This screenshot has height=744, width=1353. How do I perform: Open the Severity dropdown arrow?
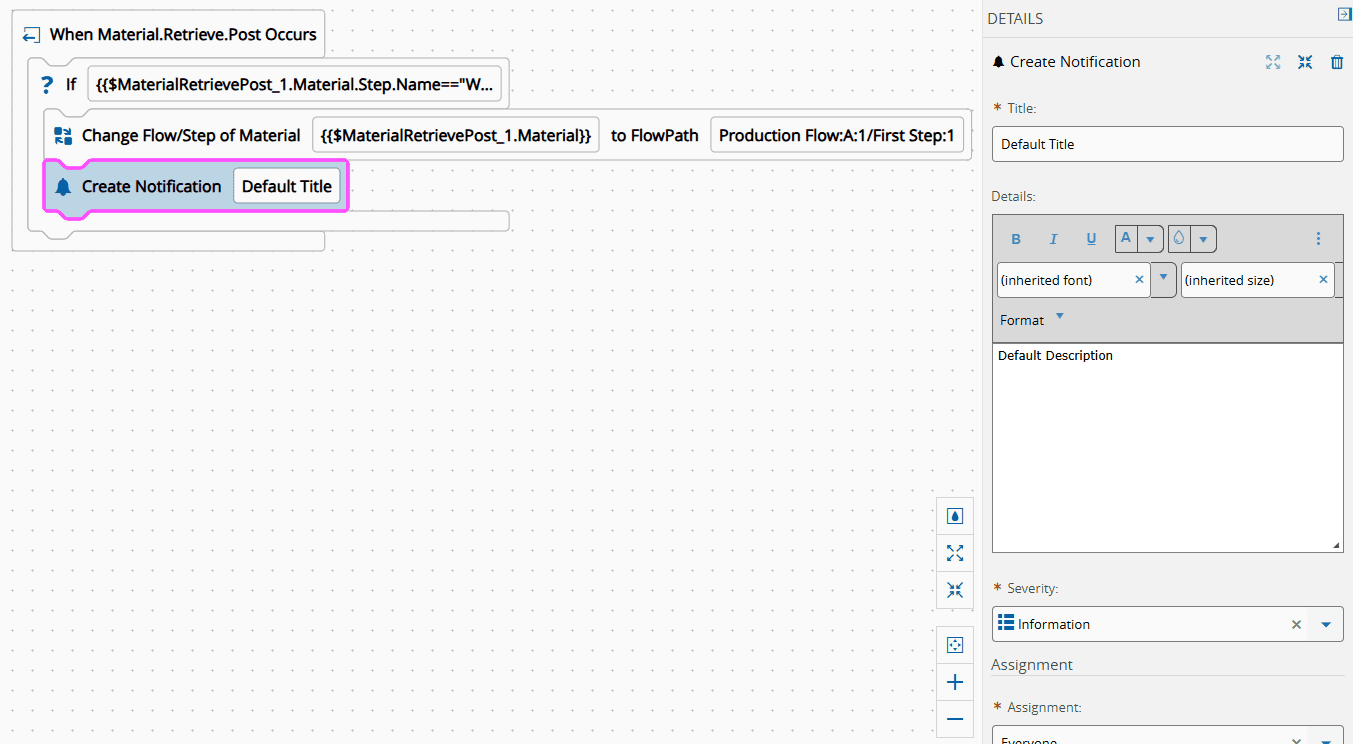pyautogui.click(x=1326, y=624)
